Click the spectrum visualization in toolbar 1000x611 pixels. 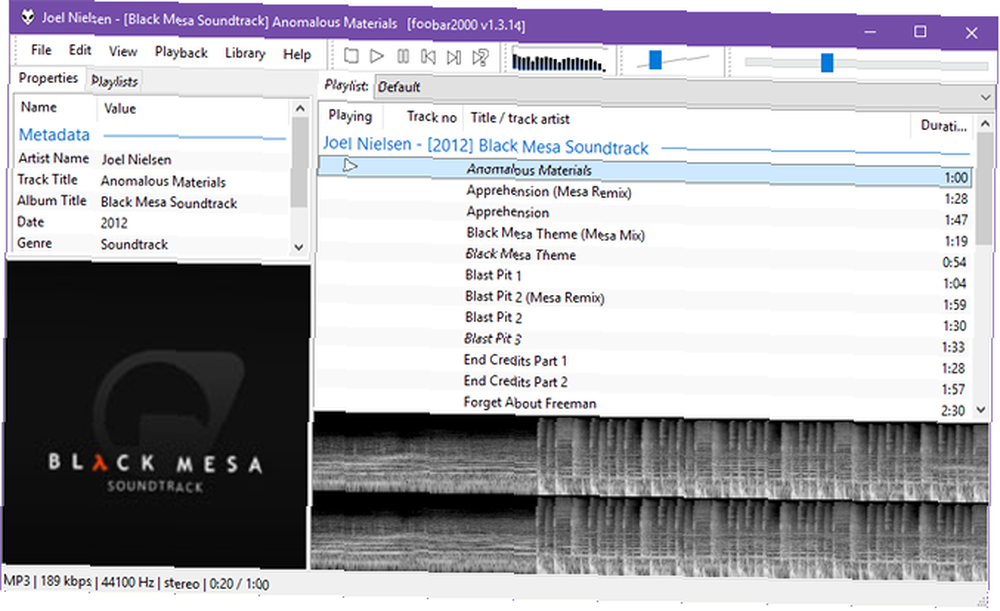click(559, 63)
